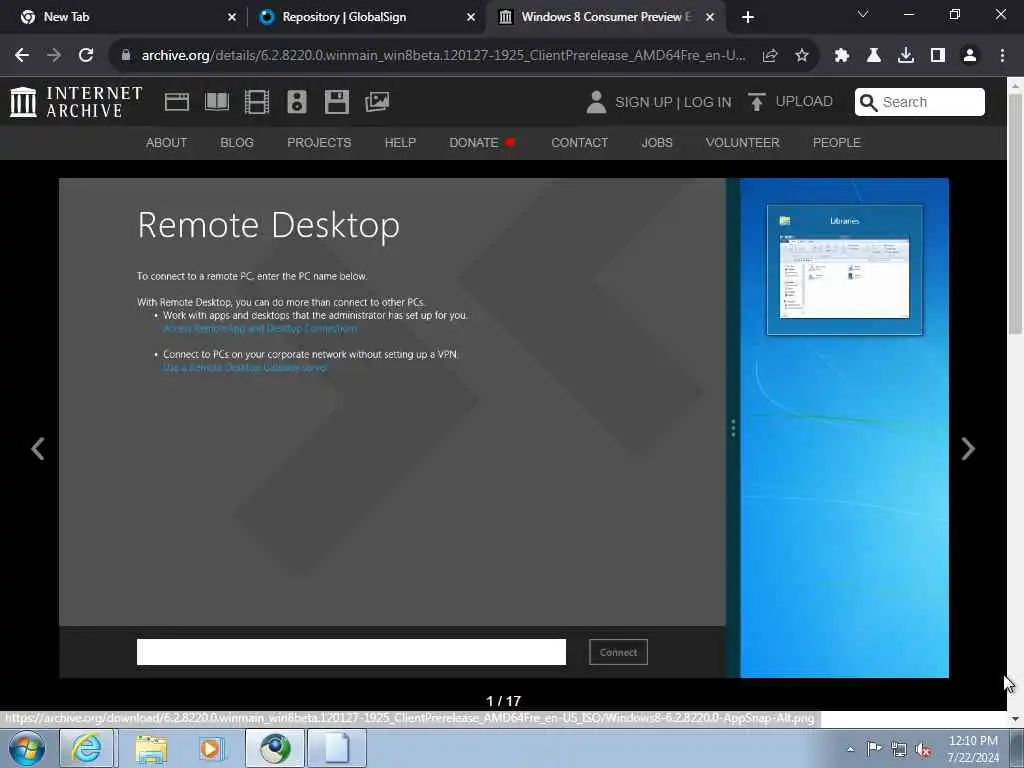The height and width of the screenshot is (768, 1024).
Task: Open the PEOPLE link
Action: point(837,142)
